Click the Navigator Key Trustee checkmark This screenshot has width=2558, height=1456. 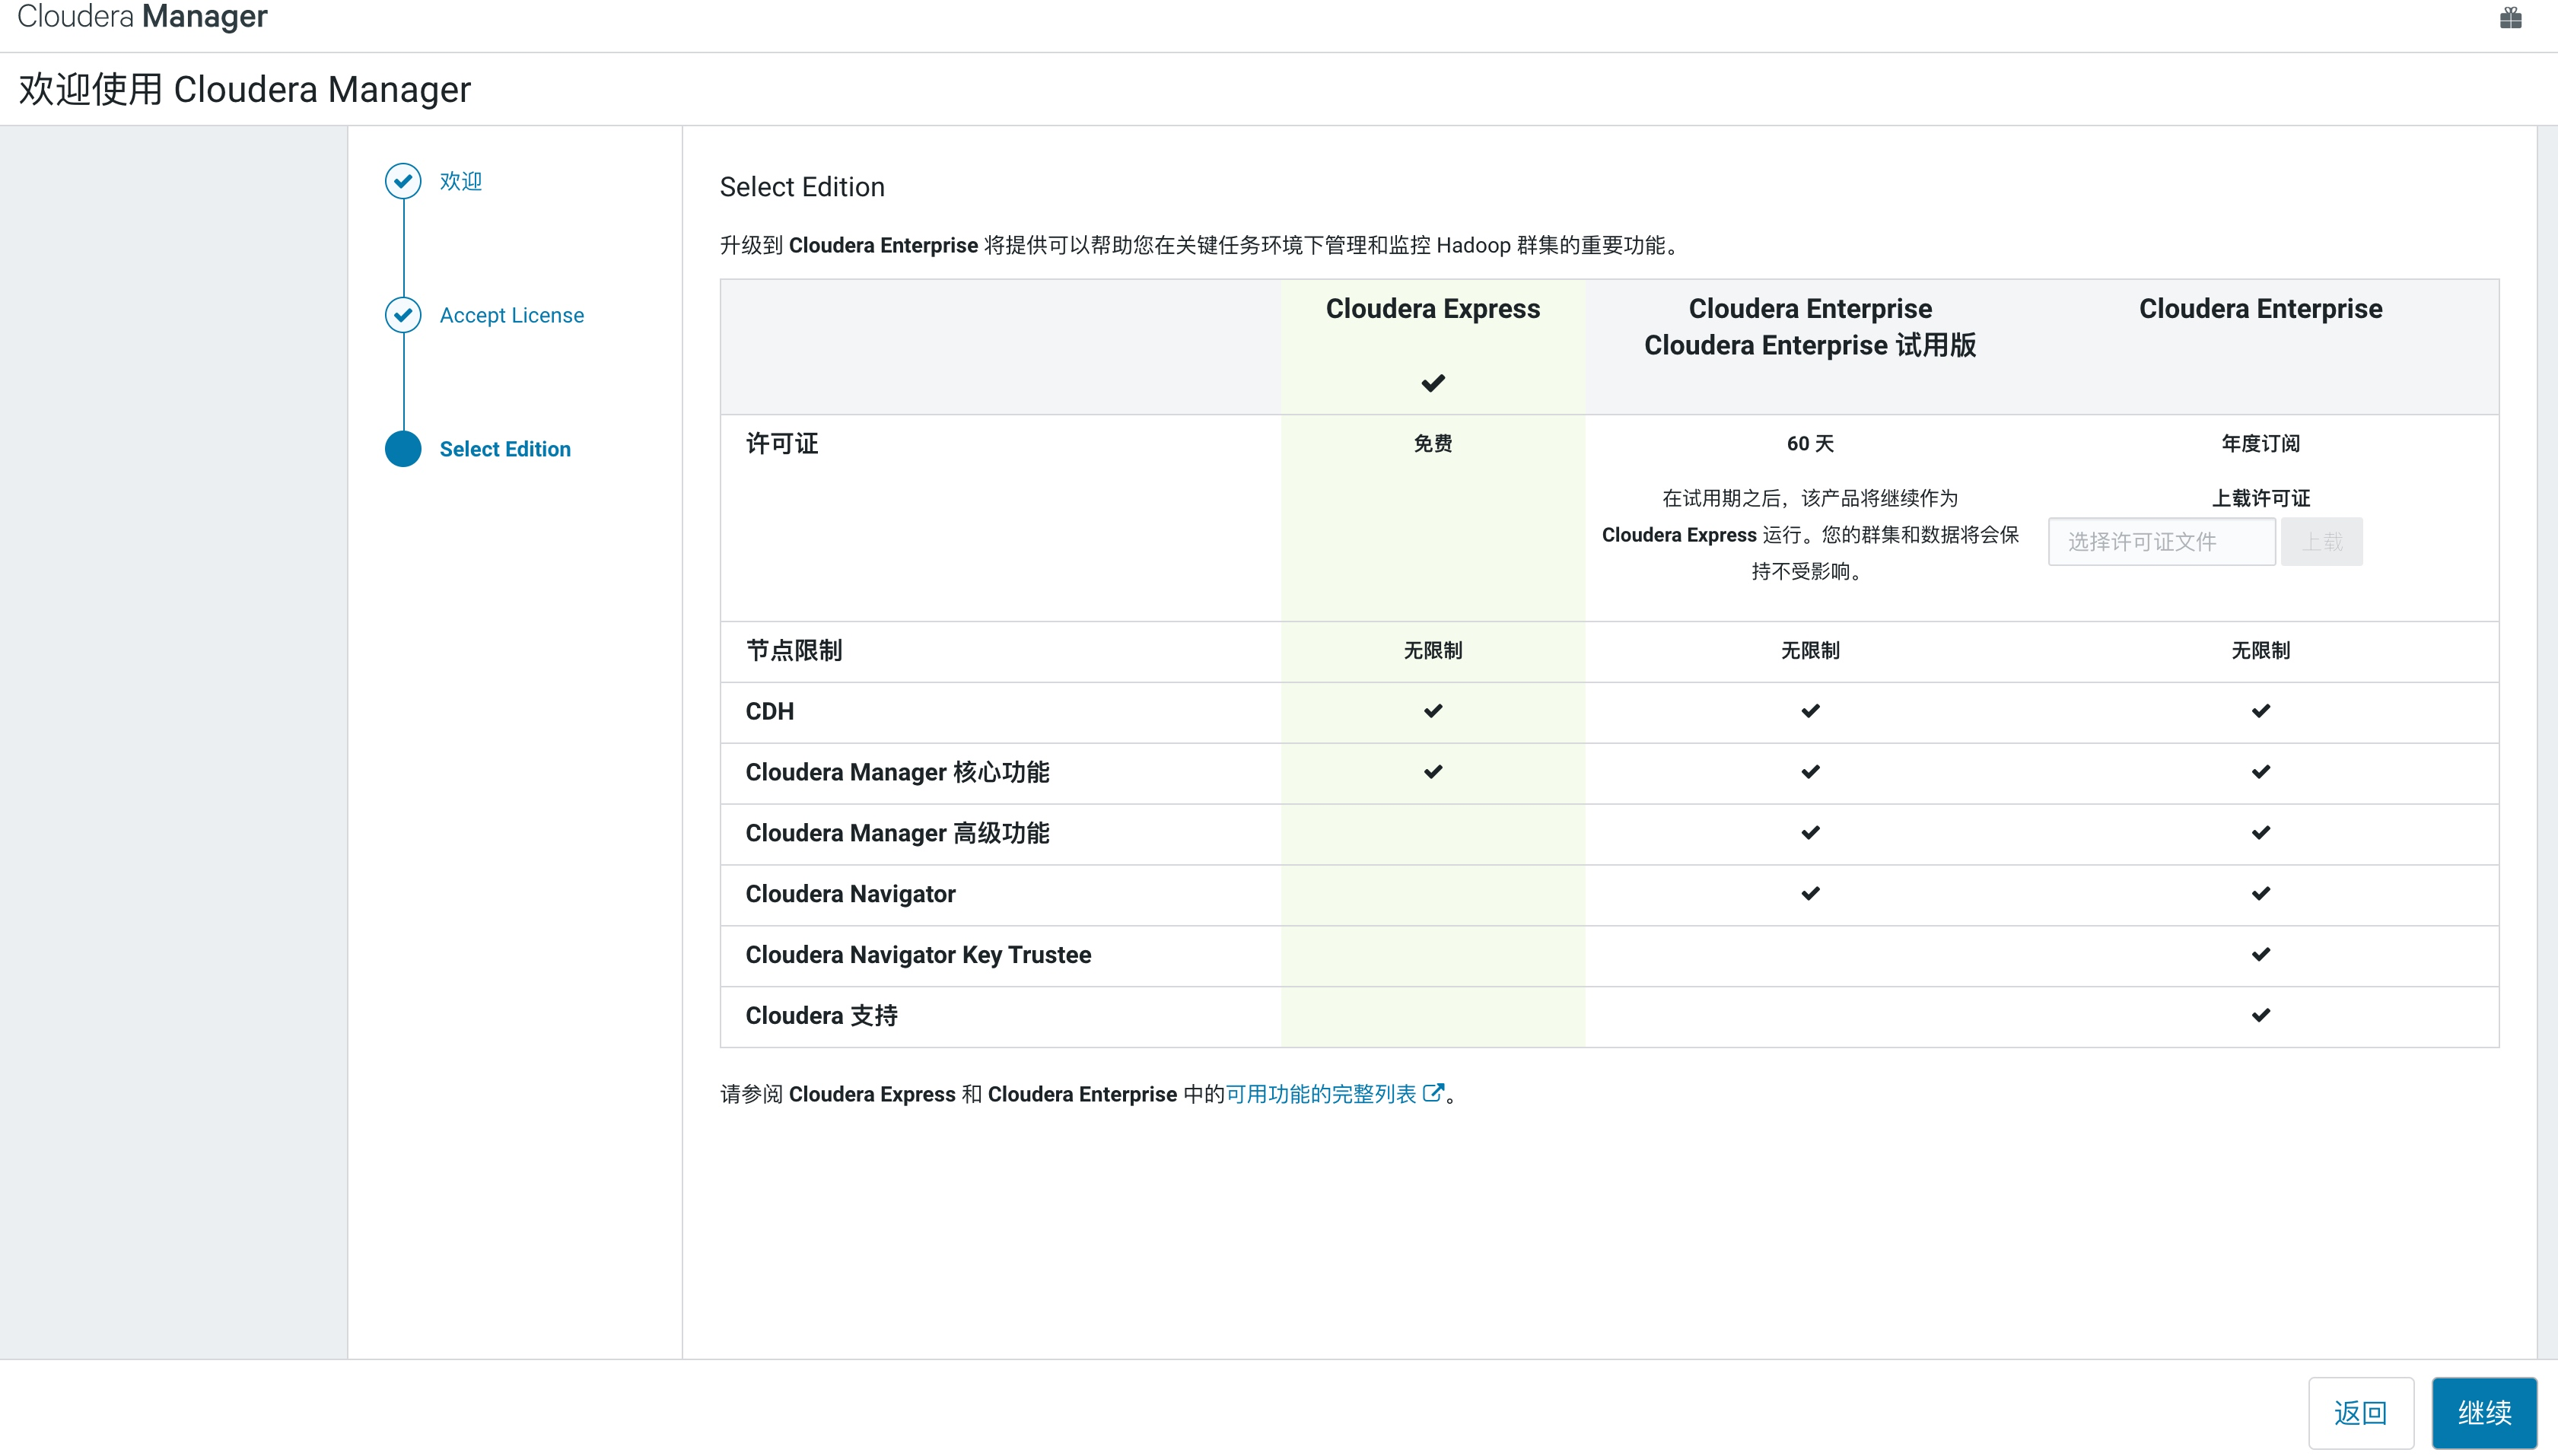2260,955
